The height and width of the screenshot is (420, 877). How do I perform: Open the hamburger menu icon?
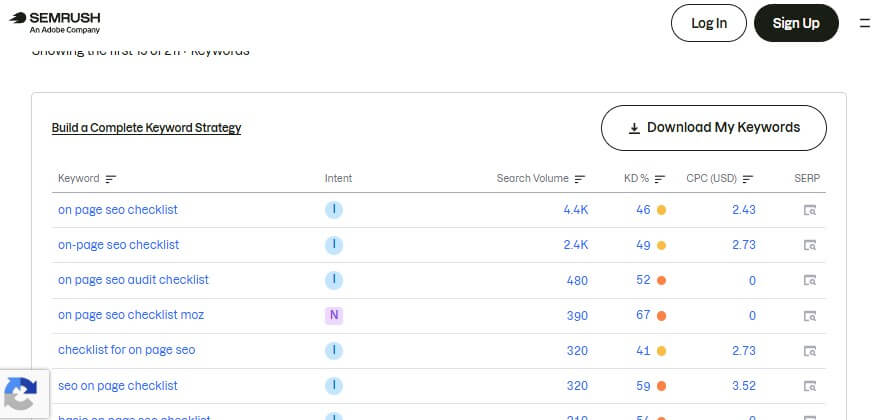coord(865,23)
